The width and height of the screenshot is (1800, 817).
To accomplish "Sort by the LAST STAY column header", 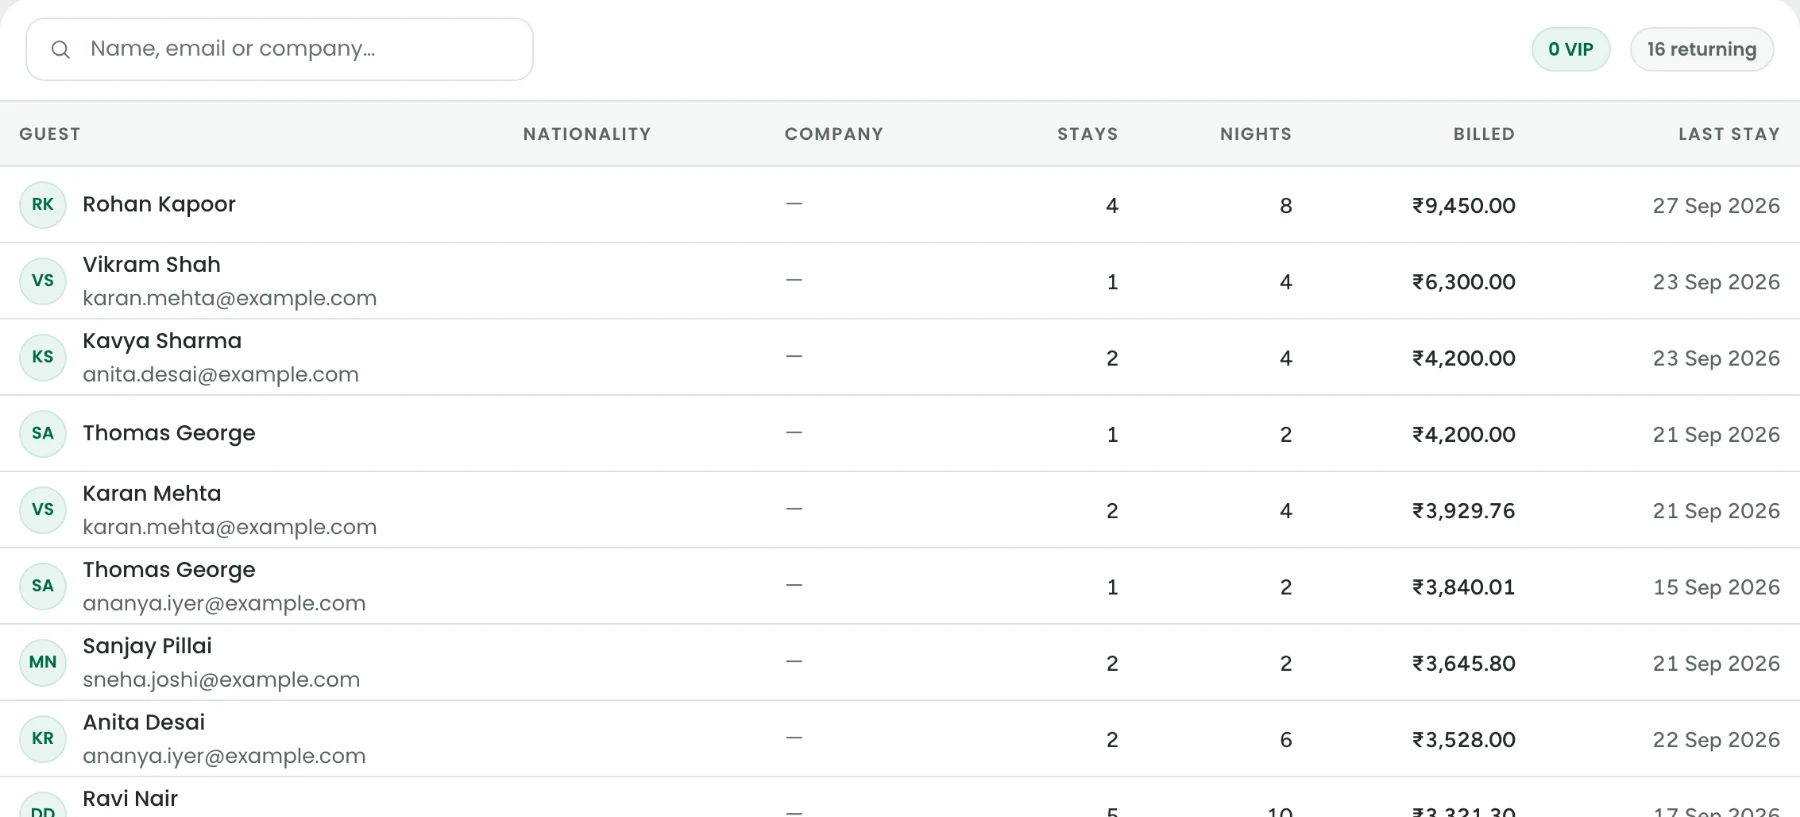I will coord(1729,134).
